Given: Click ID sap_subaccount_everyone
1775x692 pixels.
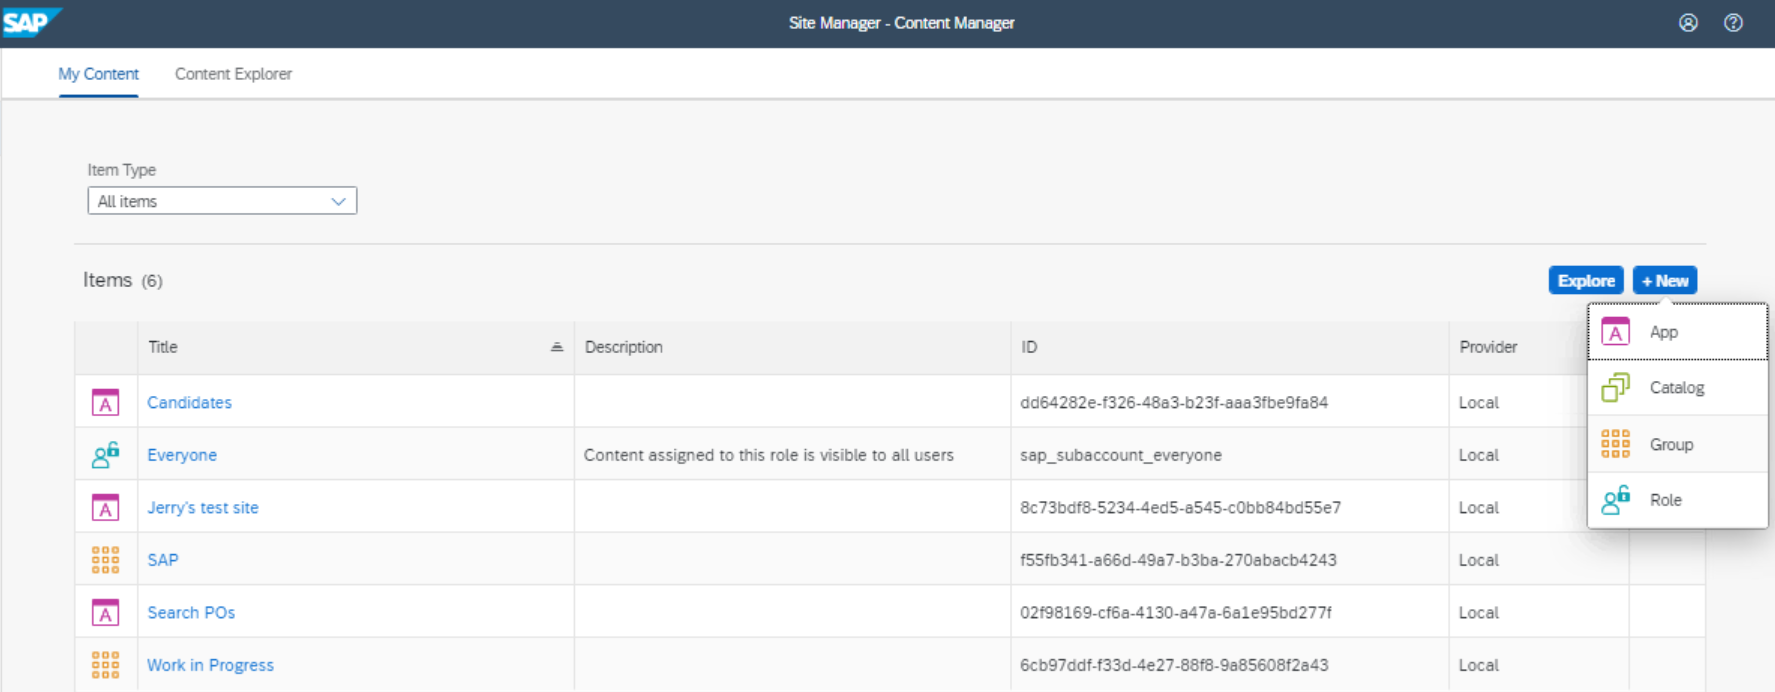Looking at the screenshot, I should click(1121, 455).
